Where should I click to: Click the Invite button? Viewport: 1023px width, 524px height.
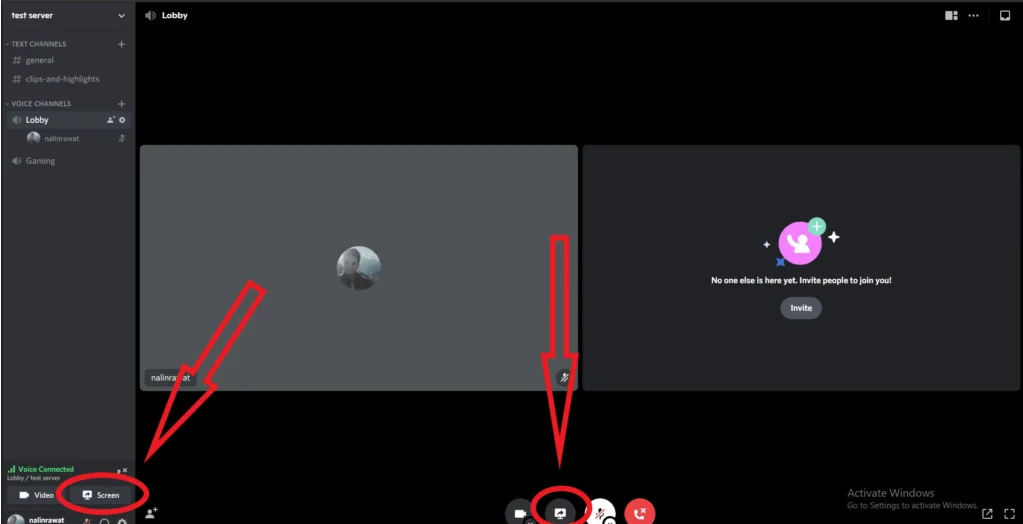801,308
